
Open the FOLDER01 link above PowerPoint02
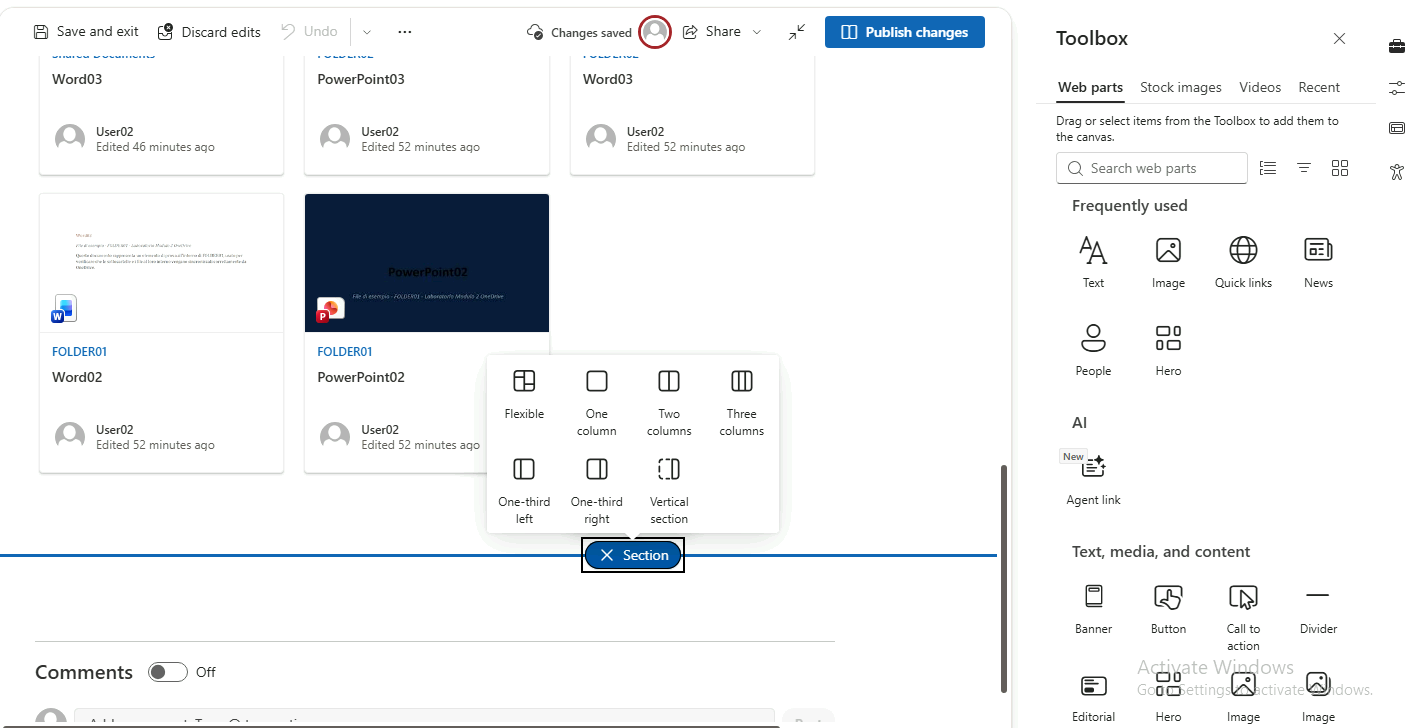(x=345, y=352)
